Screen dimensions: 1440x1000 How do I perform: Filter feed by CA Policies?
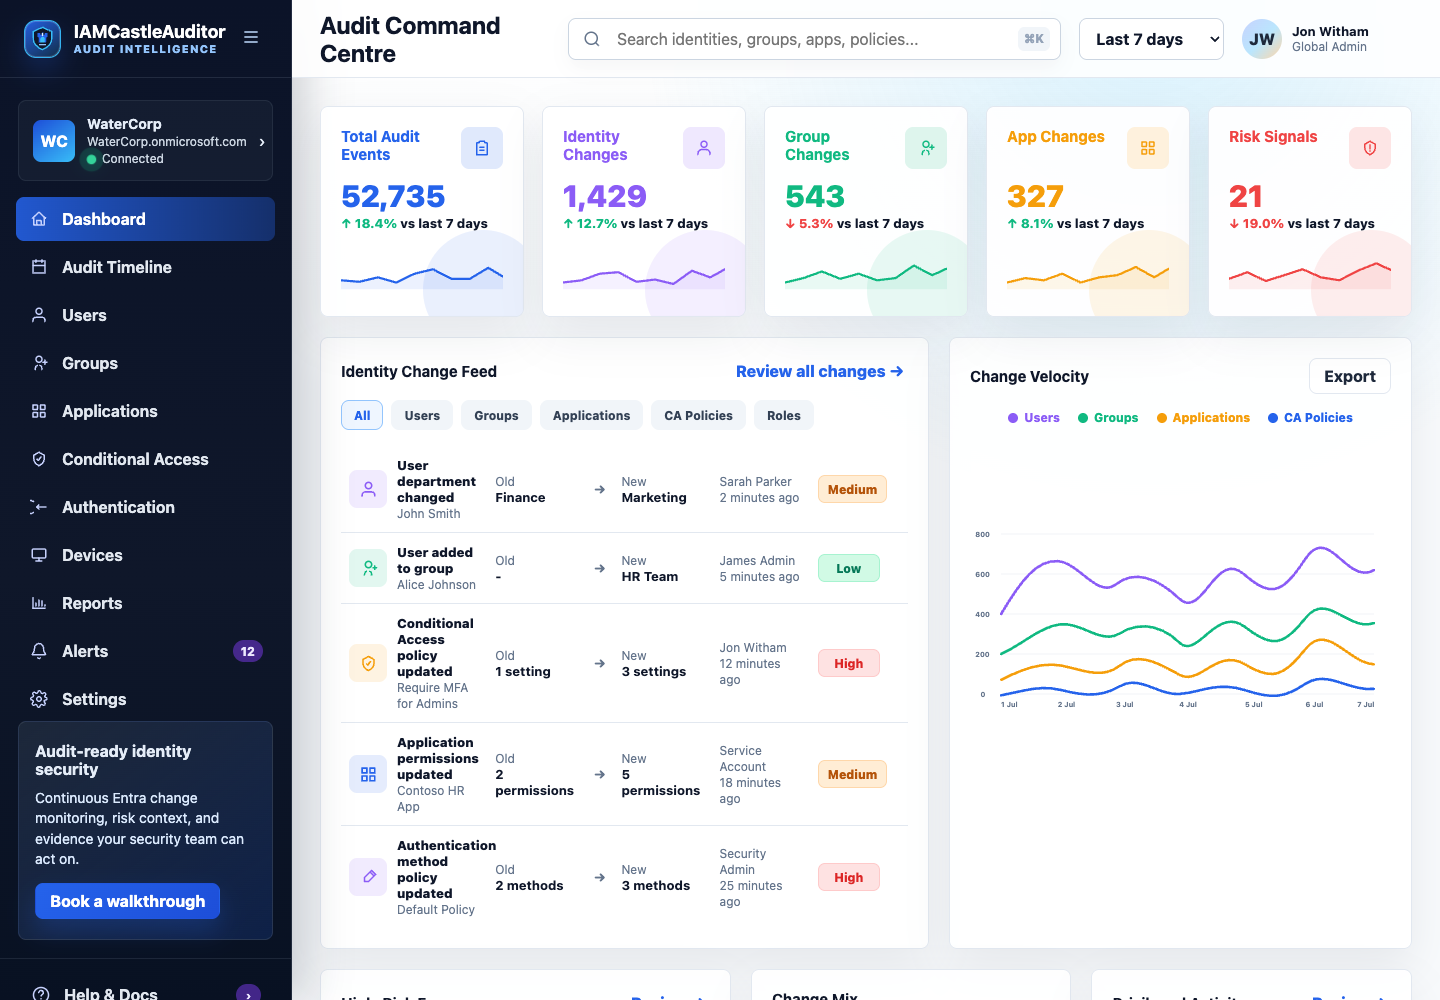click(x=698, y=415)
